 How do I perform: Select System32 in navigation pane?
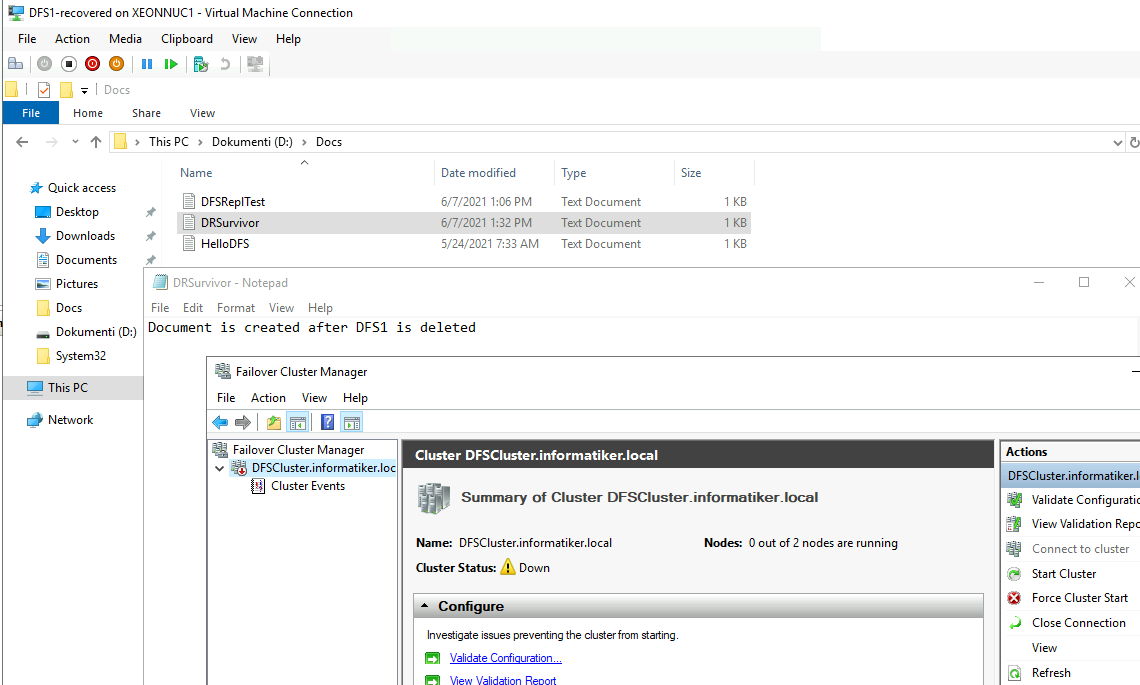click(80, 356)
